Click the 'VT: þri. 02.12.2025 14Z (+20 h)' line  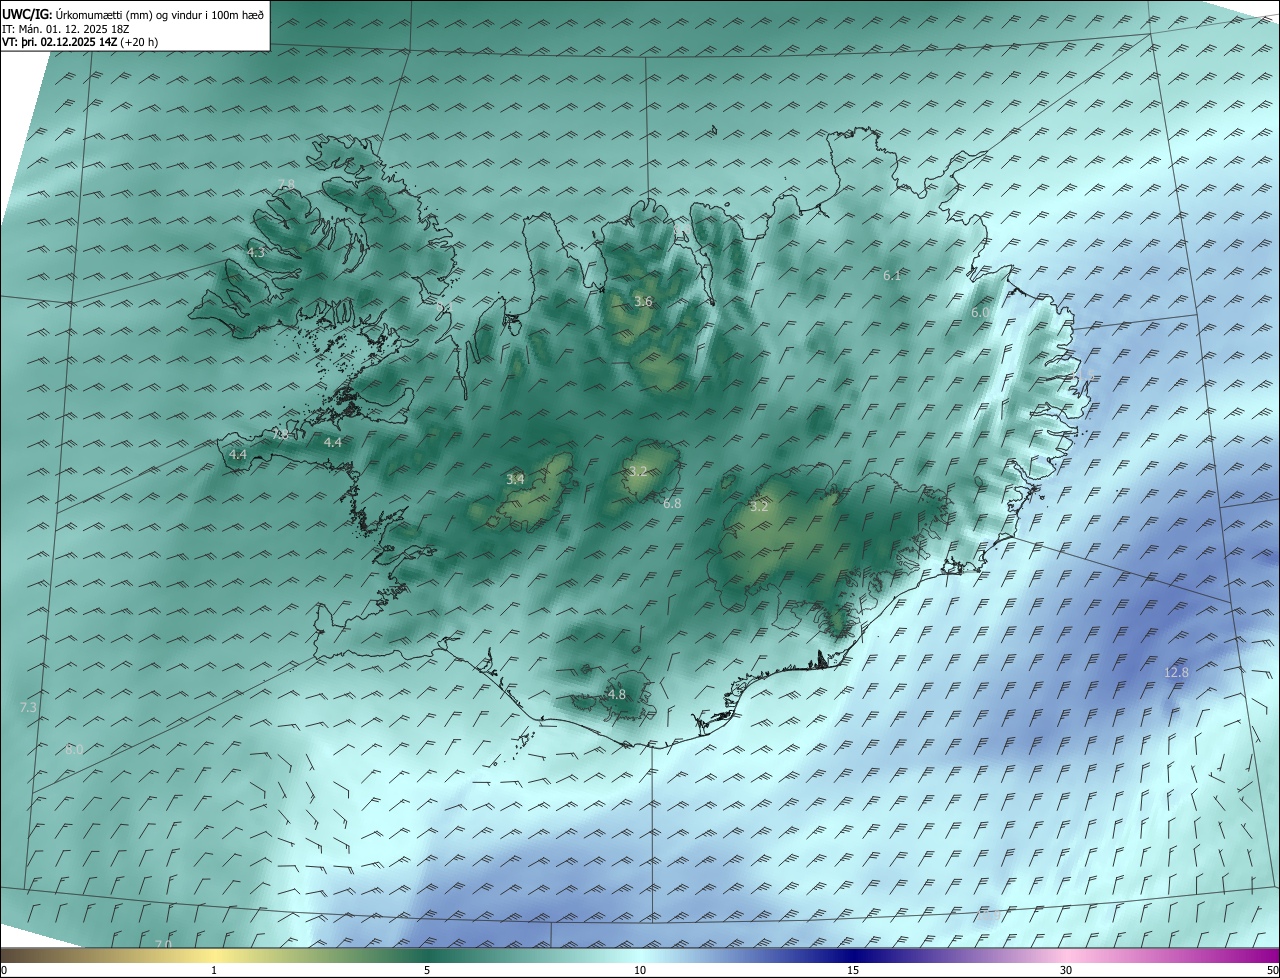[x=80, y=42]
